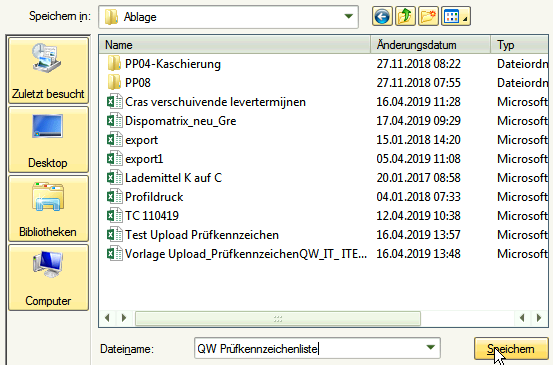Click Excel icon of Test Upload Prüfkennzeichen
Image resolution: width=553 pixels, height=365 pixels.
(x=114, y=235)
